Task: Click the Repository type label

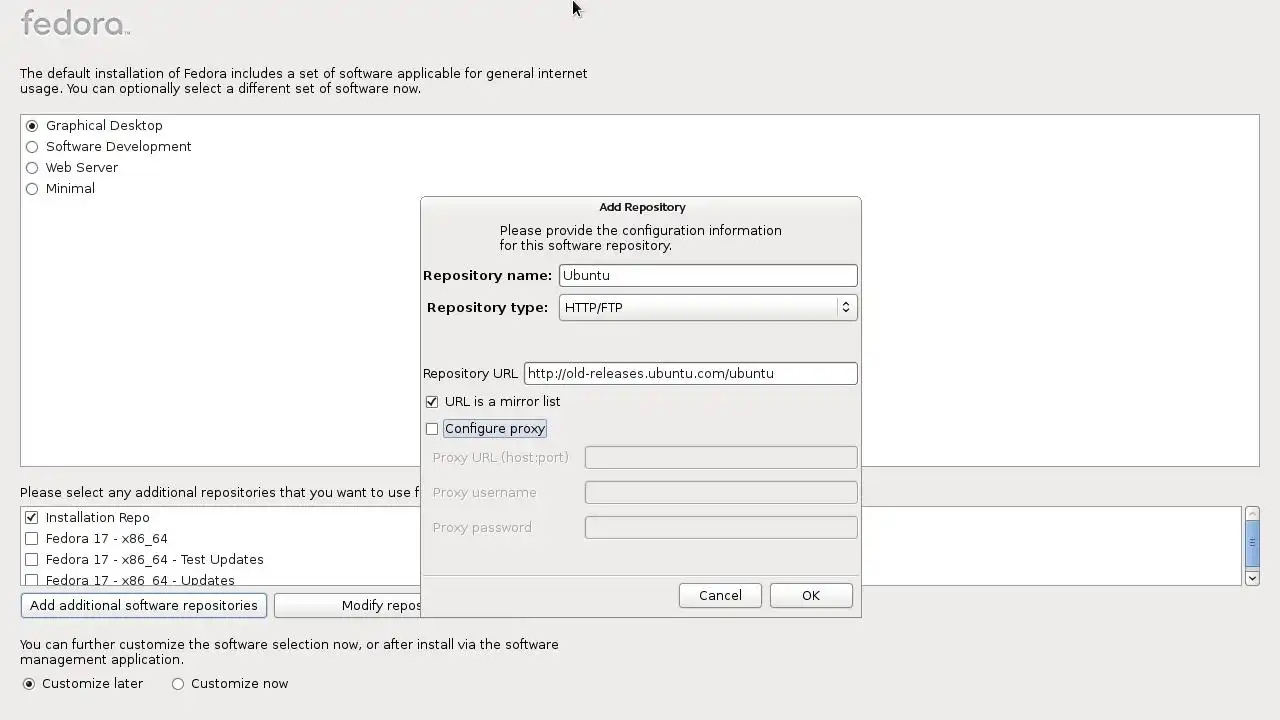Action: click(487, 307)
